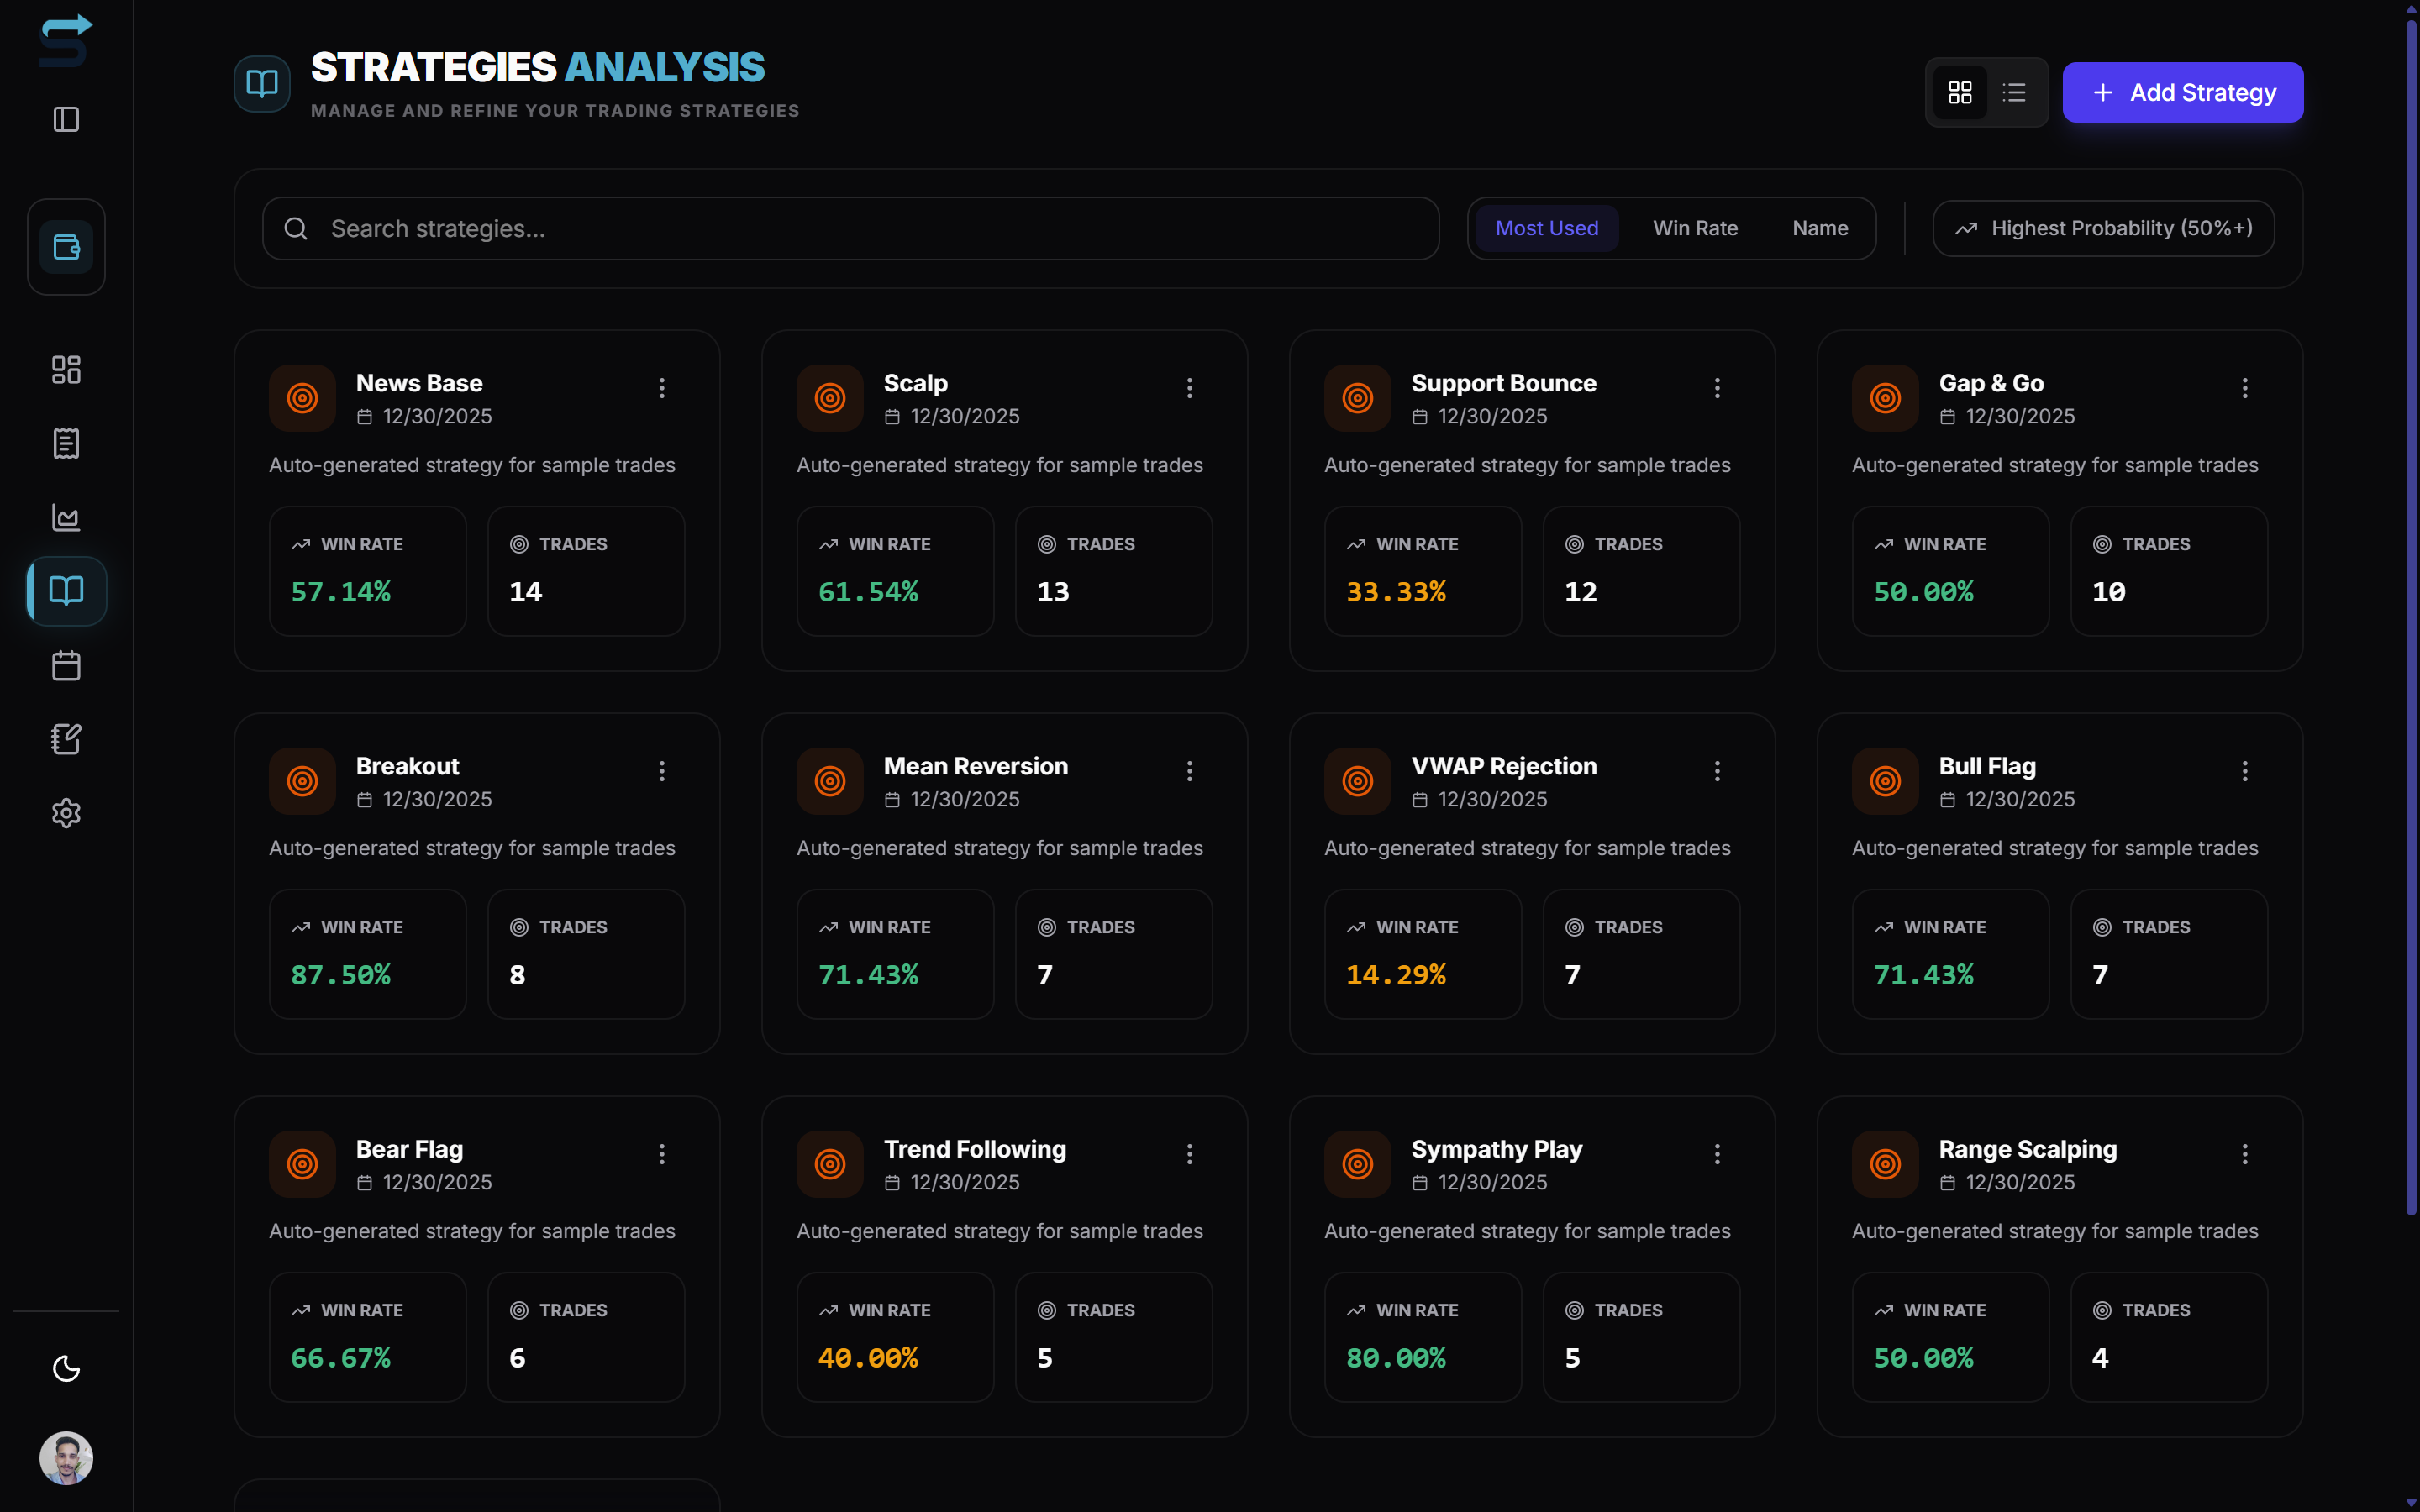This screenshot has height=1512, width=2420.
Task: Open the Dashboard grid icon in sidebar
Action: coord(66,368)
